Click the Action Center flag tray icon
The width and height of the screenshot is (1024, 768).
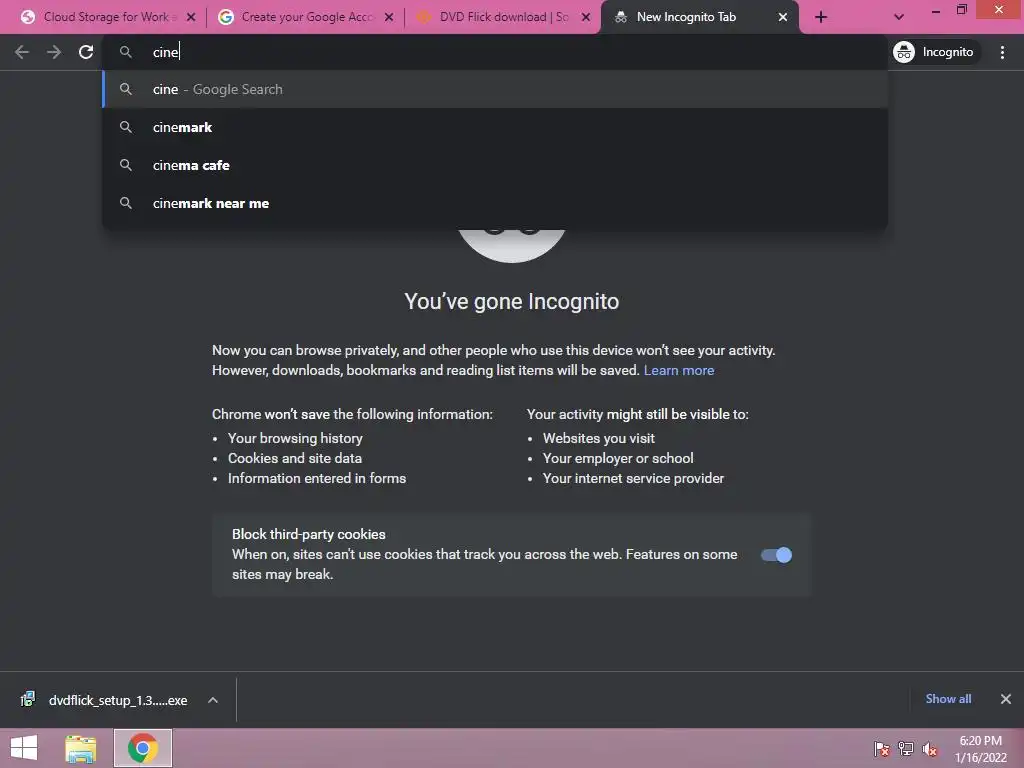tap(881, 749)
